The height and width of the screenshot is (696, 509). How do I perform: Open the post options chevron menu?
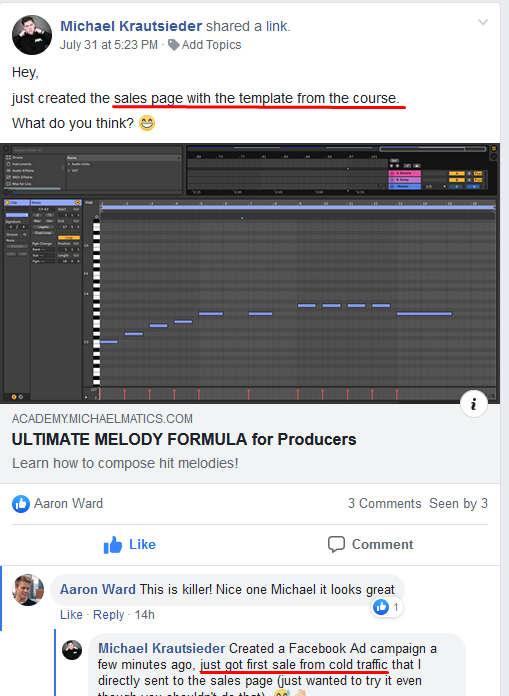(483, 22)
